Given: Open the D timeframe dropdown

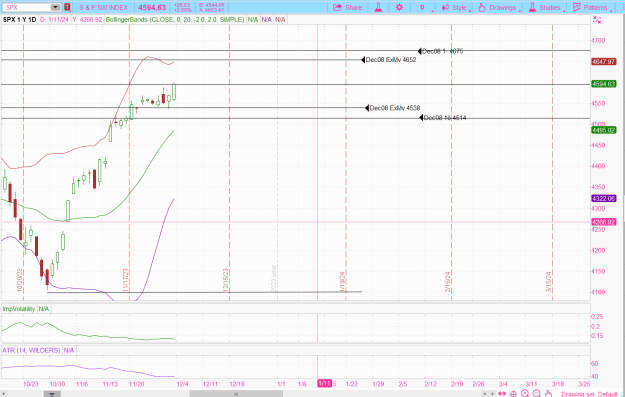Looking at the screenshot, I should [424, 8].
